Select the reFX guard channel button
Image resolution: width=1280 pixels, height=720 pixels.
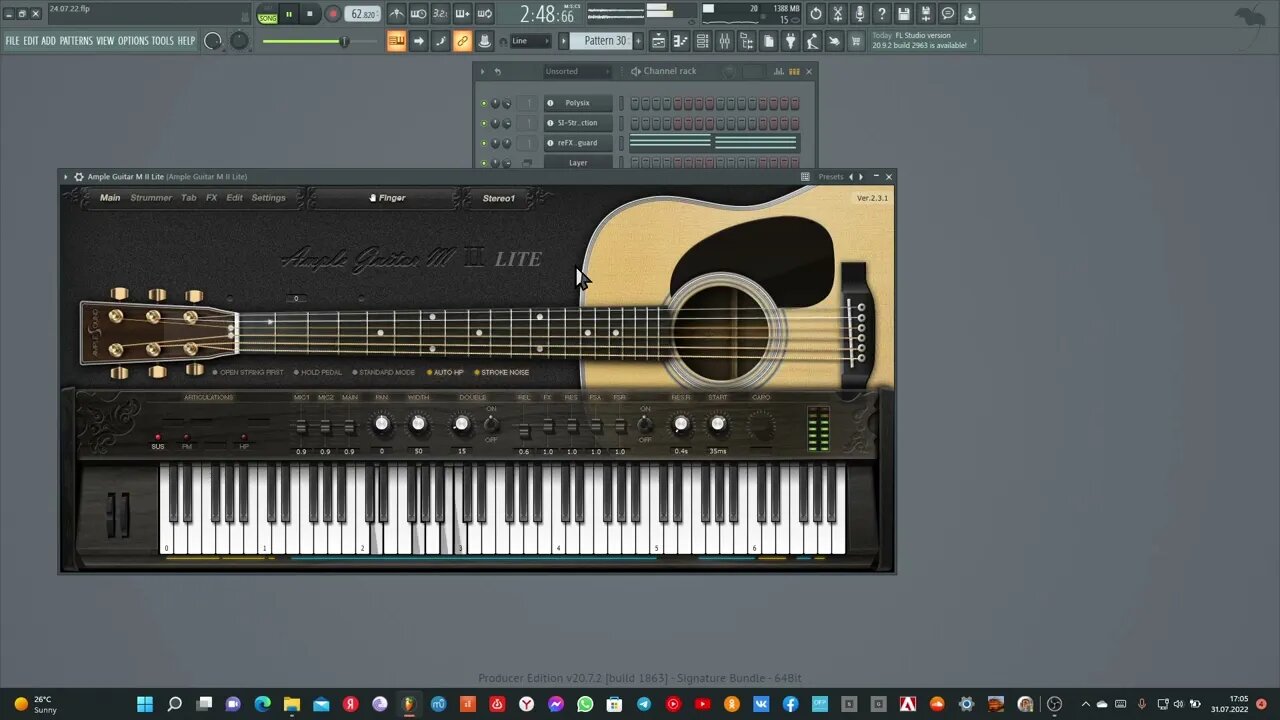coord(577,143)
